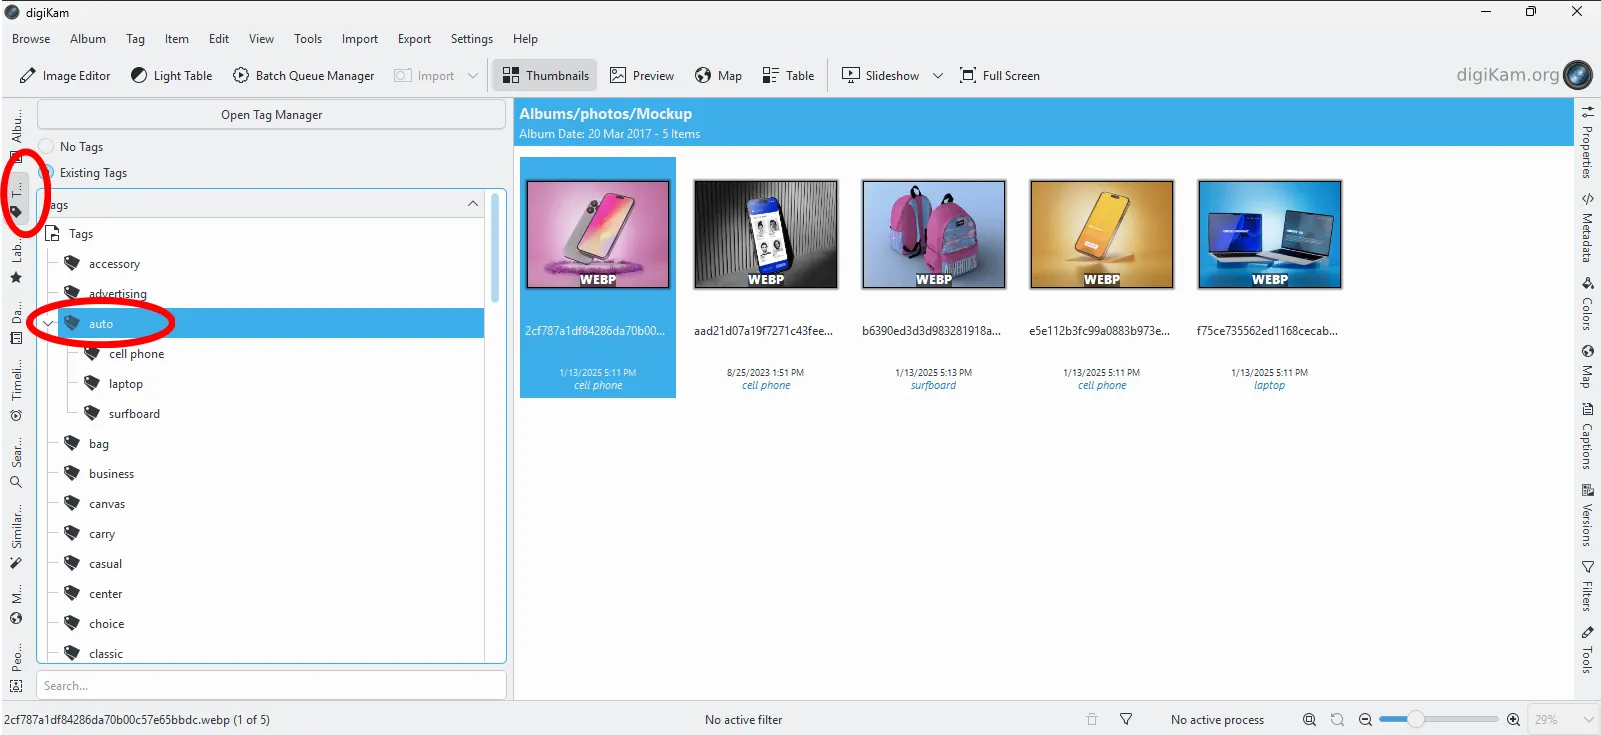This screenshot has height=735, width=1601.
Task: Select the laptops mockup thumbnail
Action: click(1270, 235)
